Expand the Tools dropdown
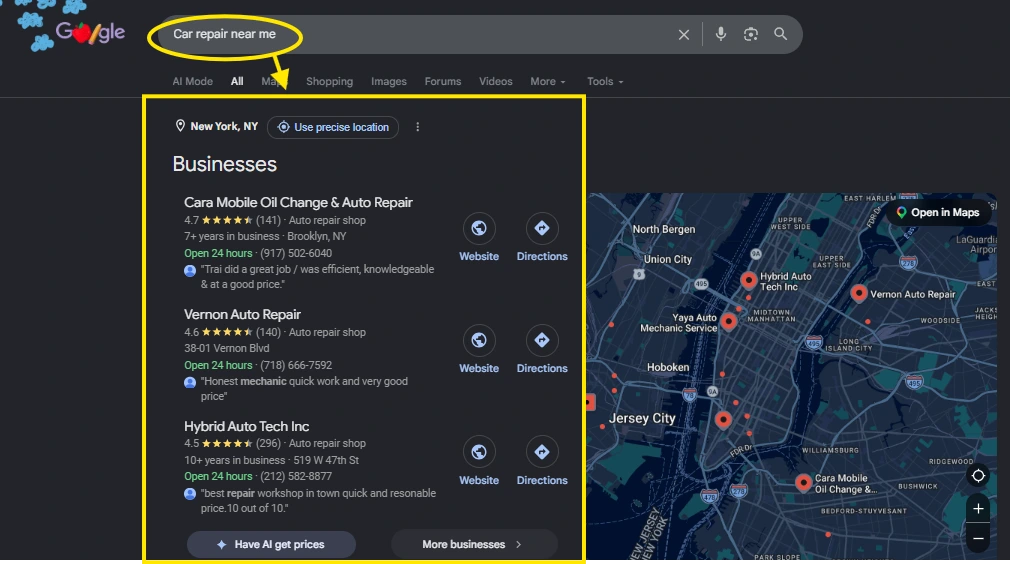 tap(605, 81)
